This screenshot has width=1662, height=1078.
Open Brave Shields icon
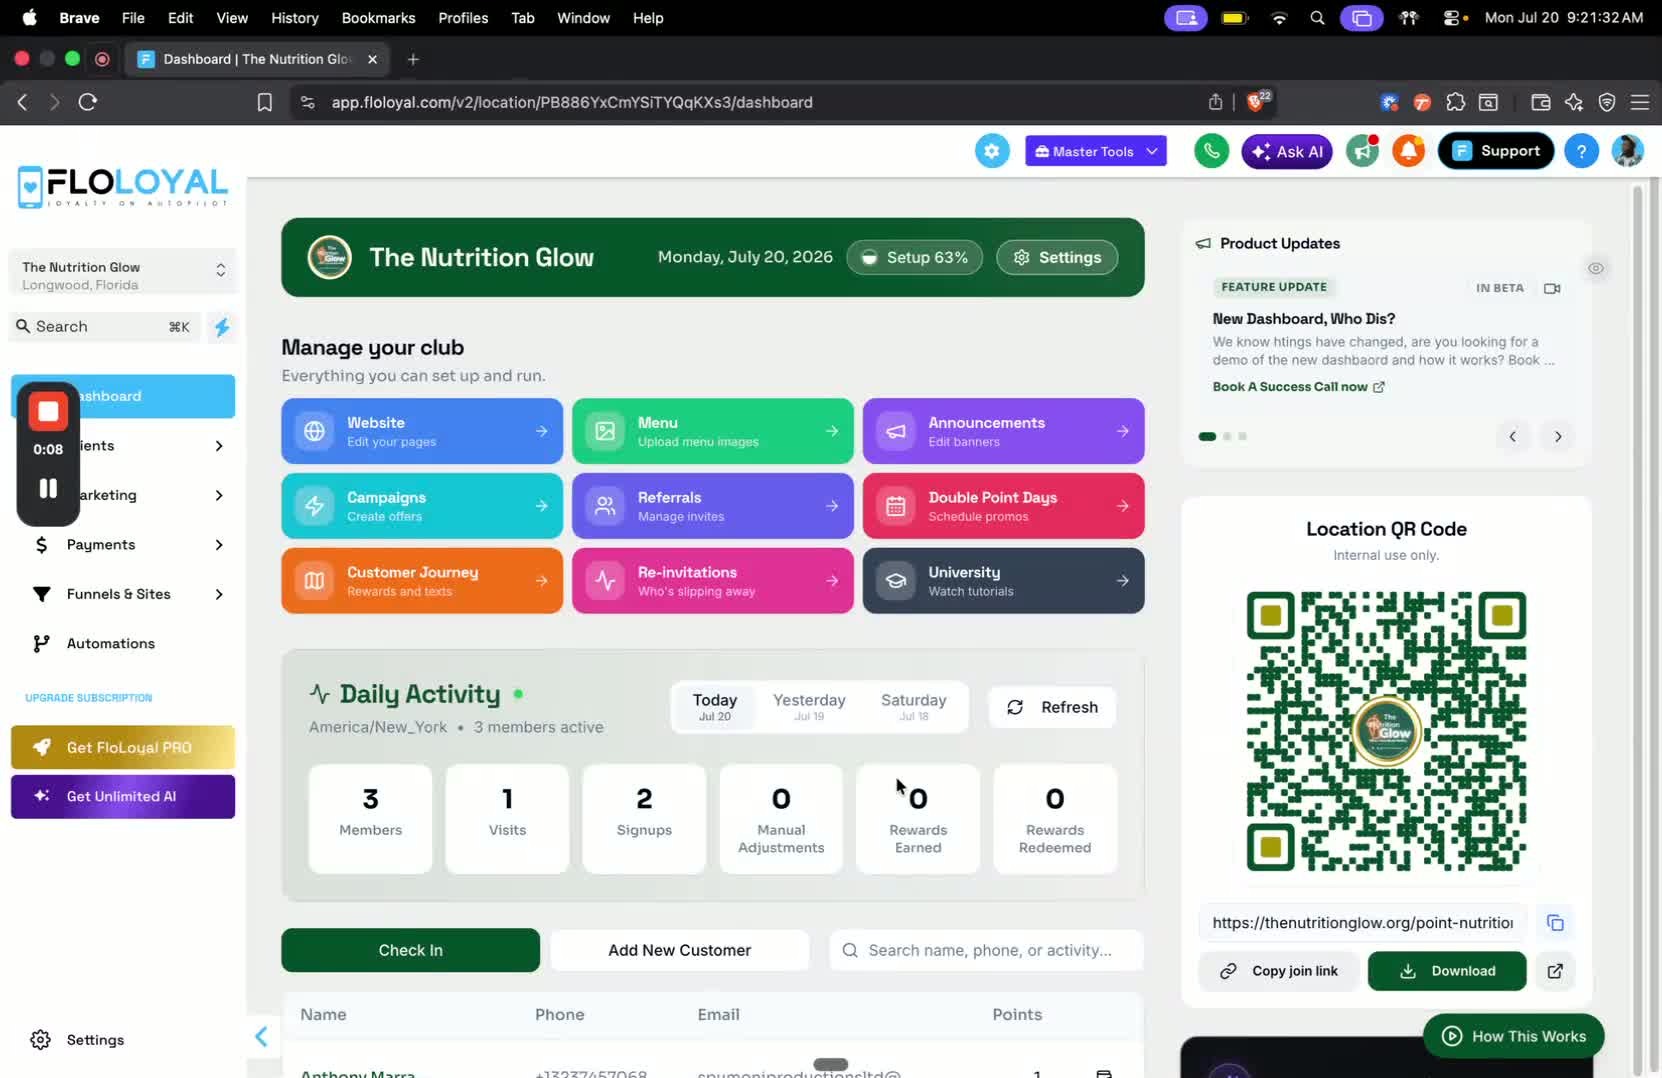point(1256,102)
